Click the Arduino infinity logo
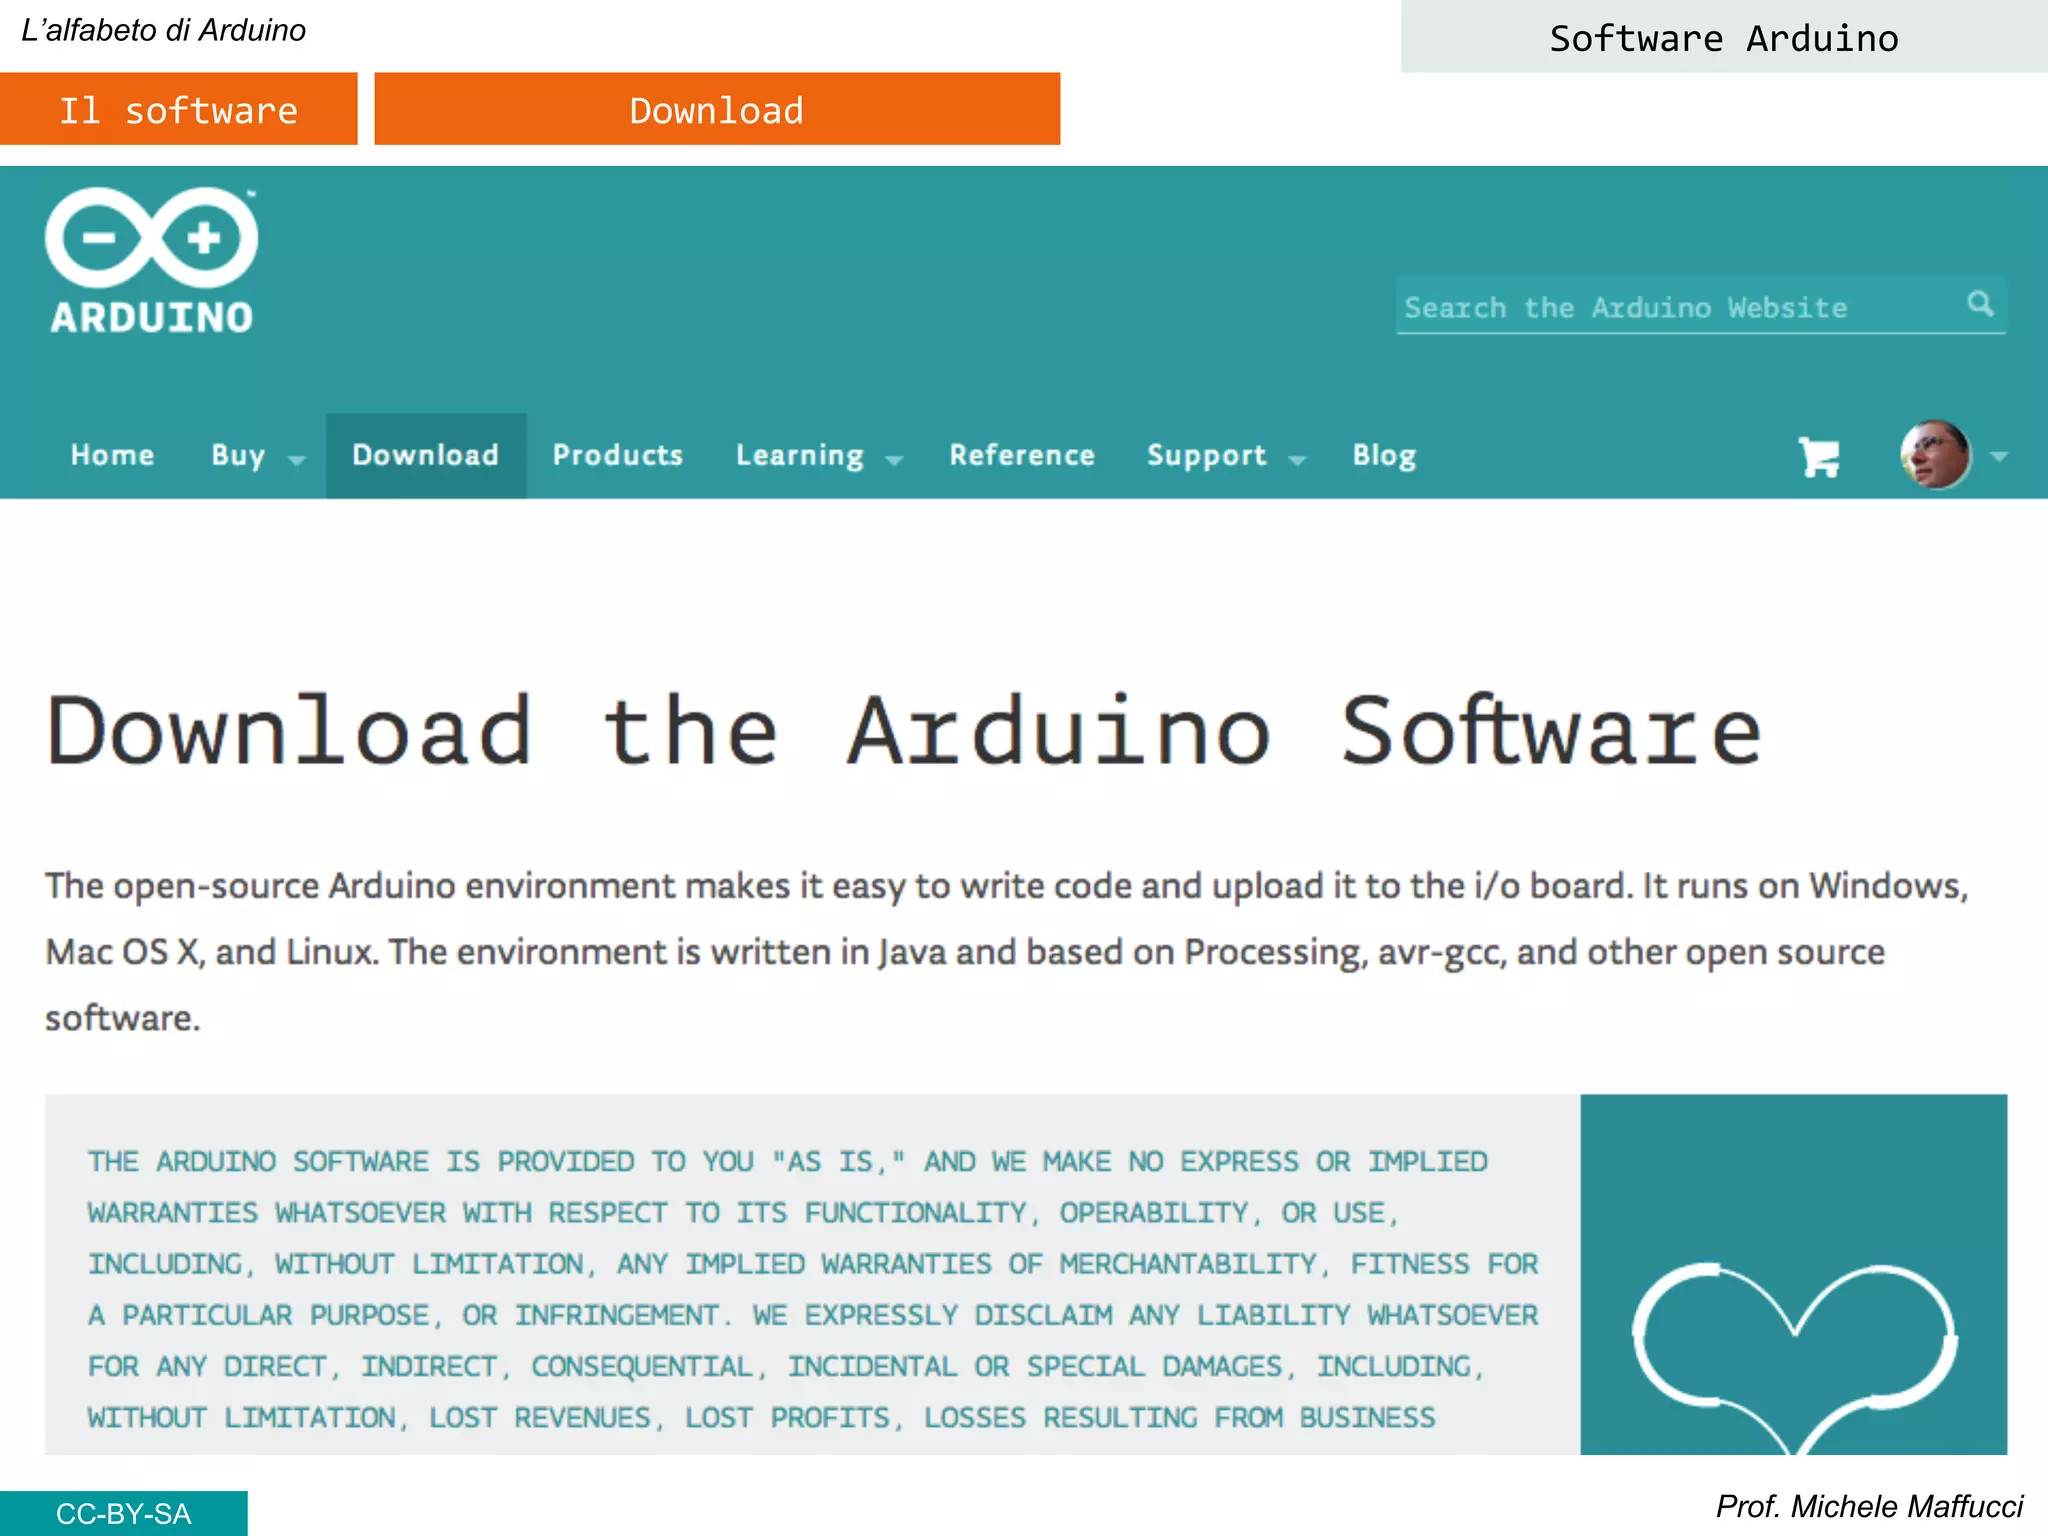This screenshot has height=1536, width=2048. pyautogui.click(x=151, y=260)
